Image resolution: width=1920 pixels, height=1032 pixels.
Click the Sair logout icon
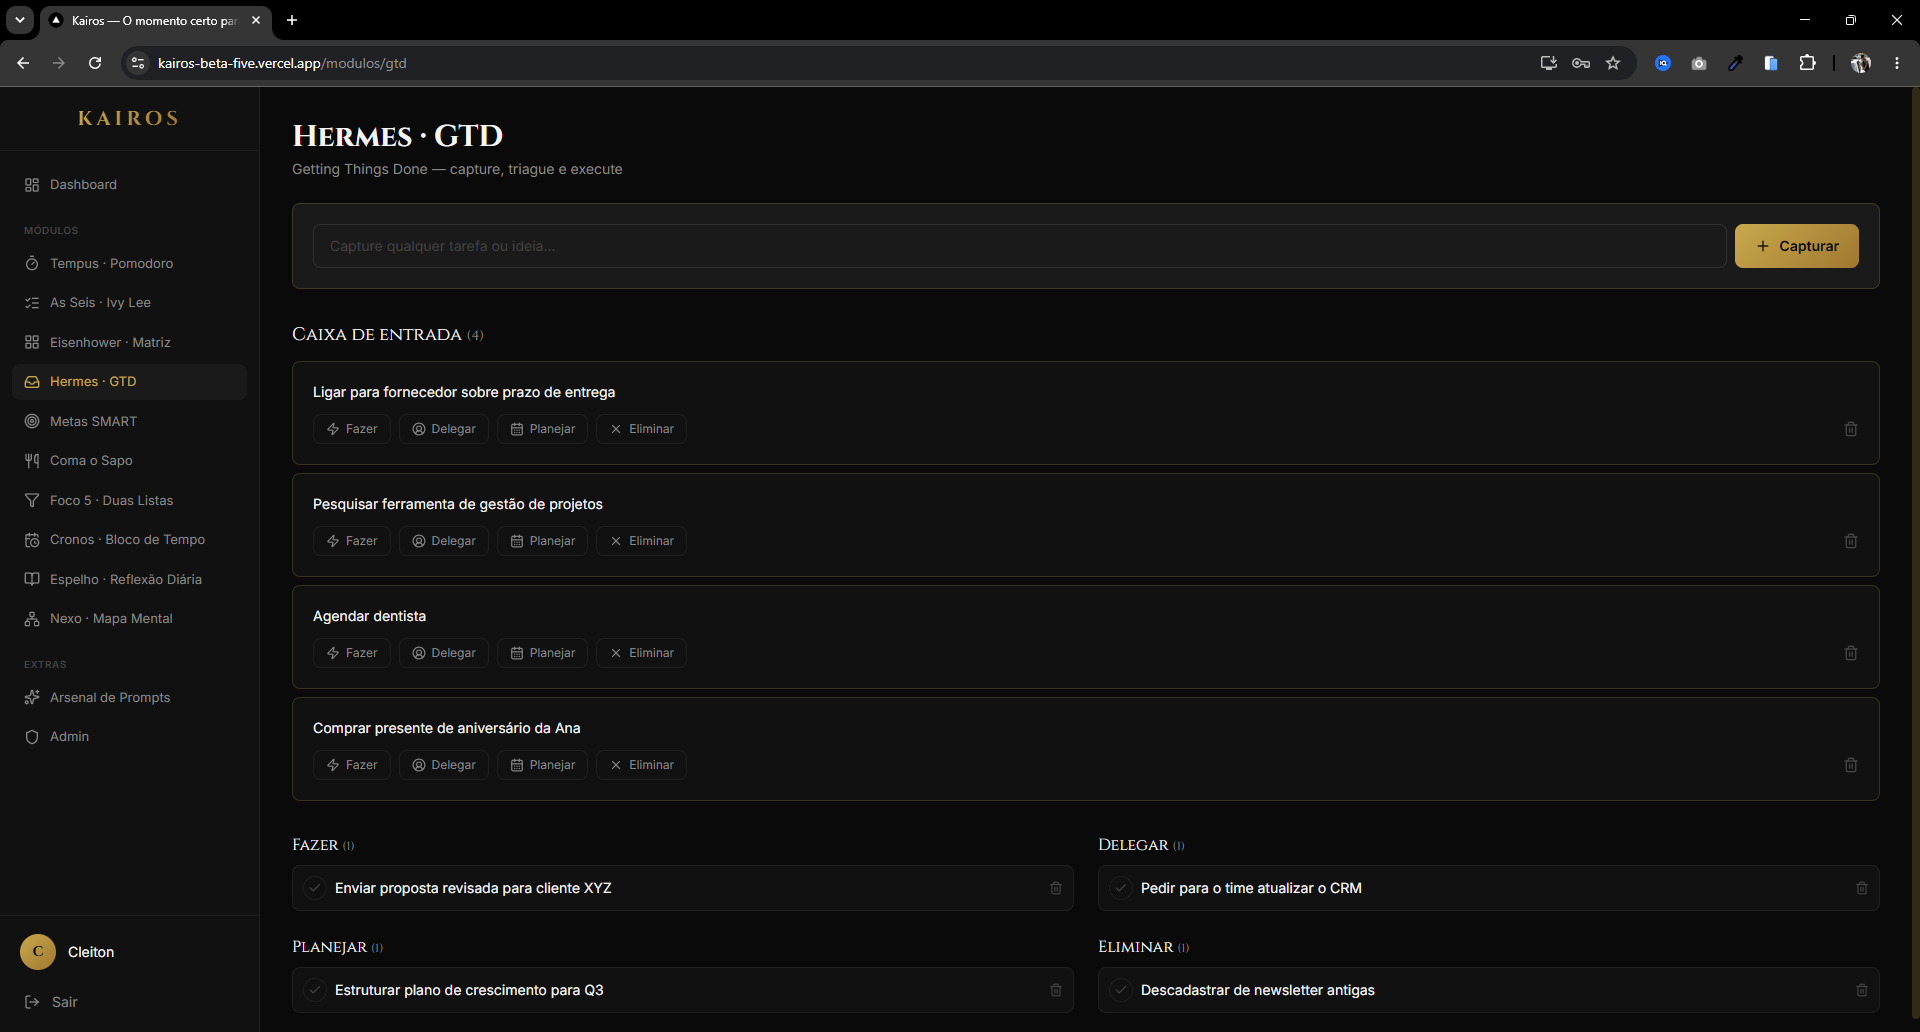pyautogui.click(x=32, y=1002)
